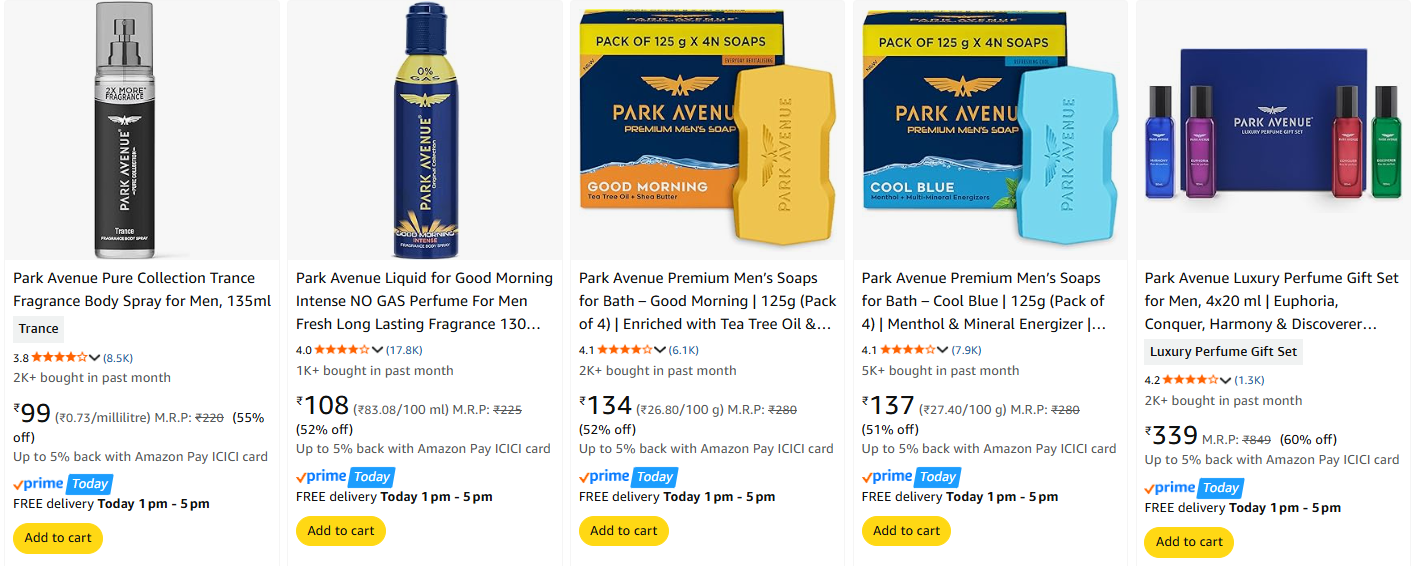Expand rating popover for Good Morning Intense perfume

click(378, 350)
